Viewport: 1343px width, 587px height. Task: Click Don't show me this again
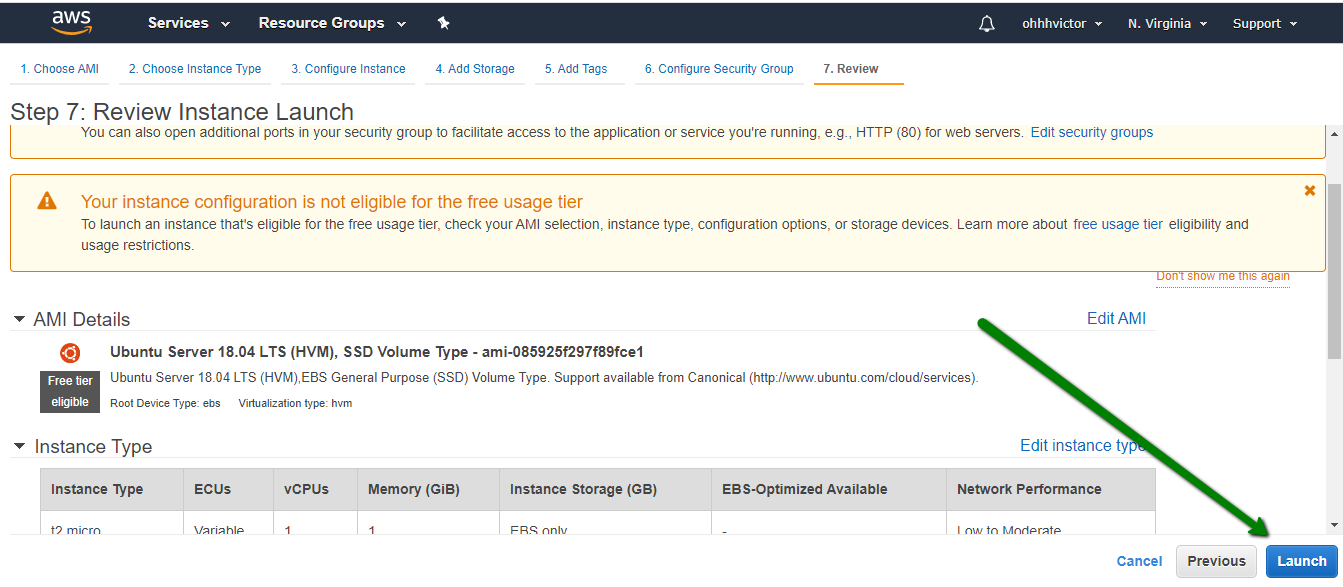click(x=1223, y=276)
